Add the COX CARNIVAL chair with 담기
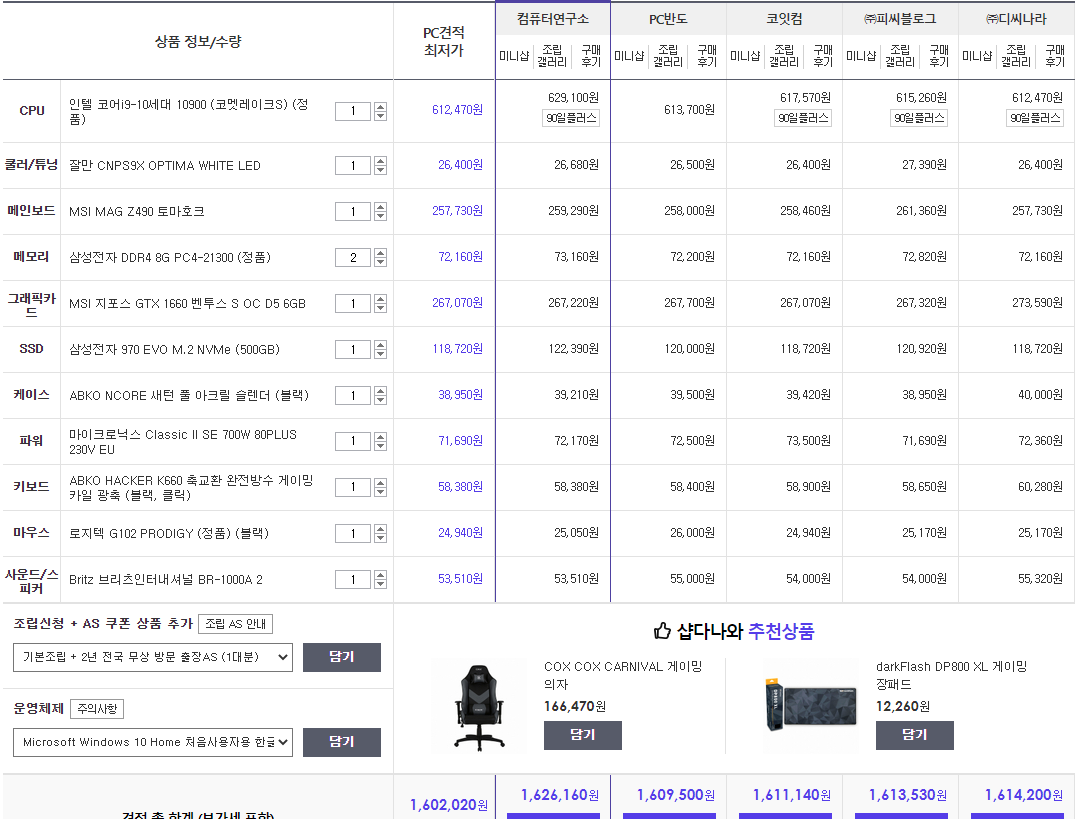This screenshot has width=1079, height=819. (x=583, y=735)
